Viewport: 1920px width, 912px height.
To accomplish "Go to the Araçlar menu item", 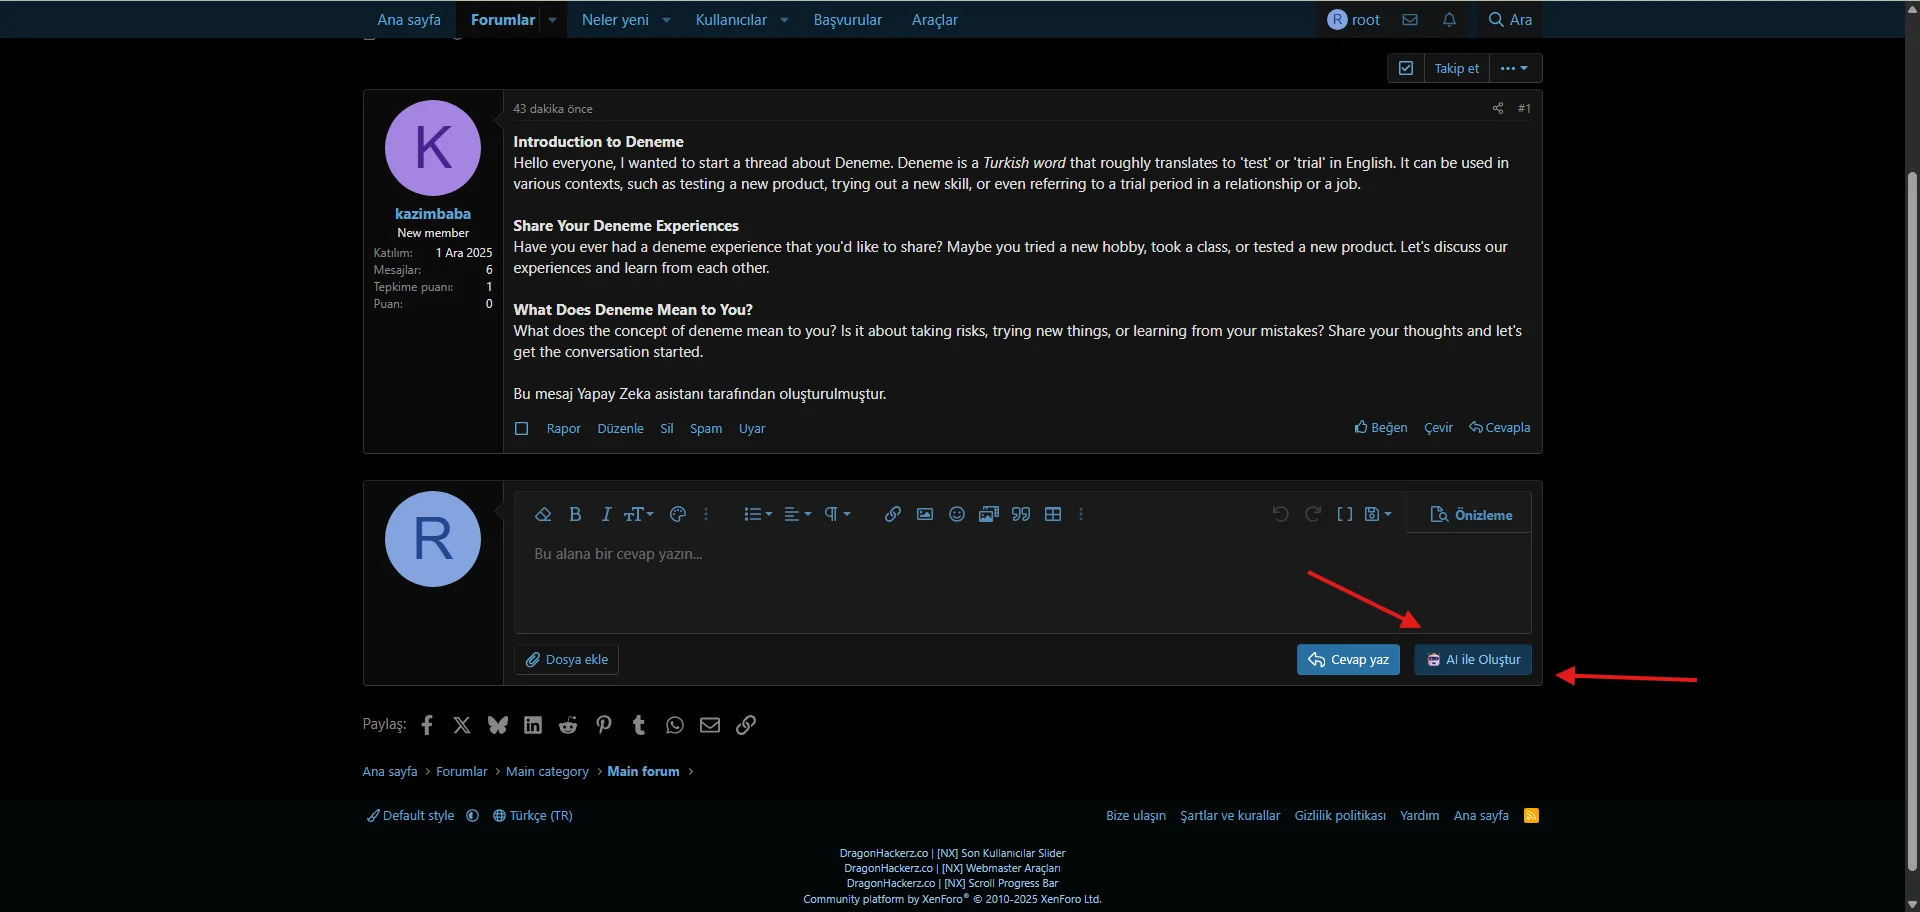I will pyautogui.click(x=934, y=20).
